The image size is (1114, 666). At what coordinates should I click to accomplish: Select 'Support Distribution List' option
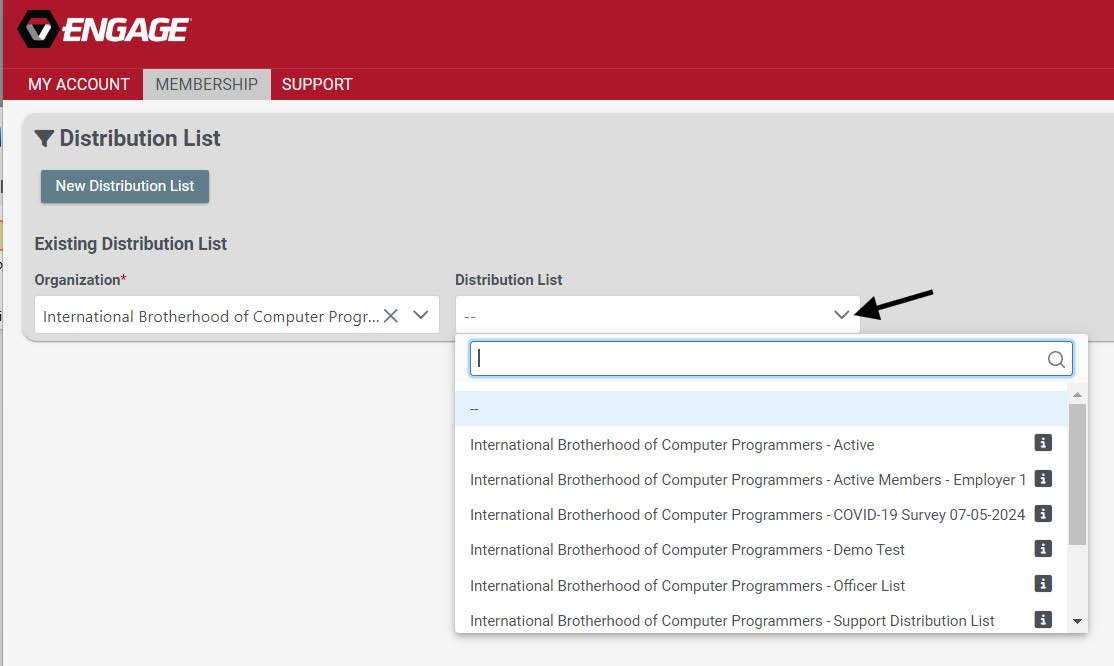[762, 620]
